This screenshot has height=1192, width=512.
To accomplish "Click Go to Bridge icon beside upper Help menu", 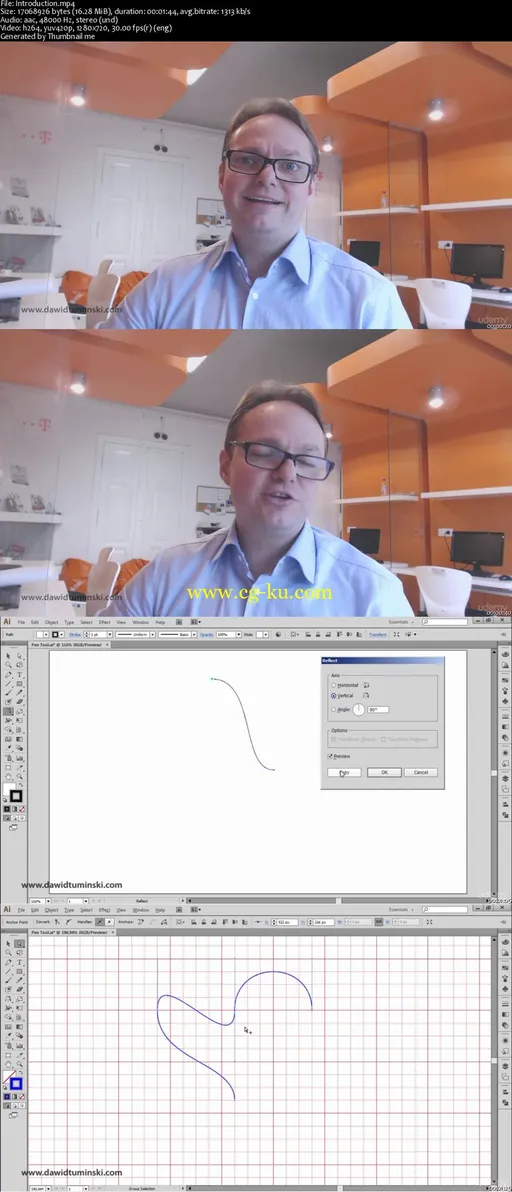I will (x=179, y=622).
